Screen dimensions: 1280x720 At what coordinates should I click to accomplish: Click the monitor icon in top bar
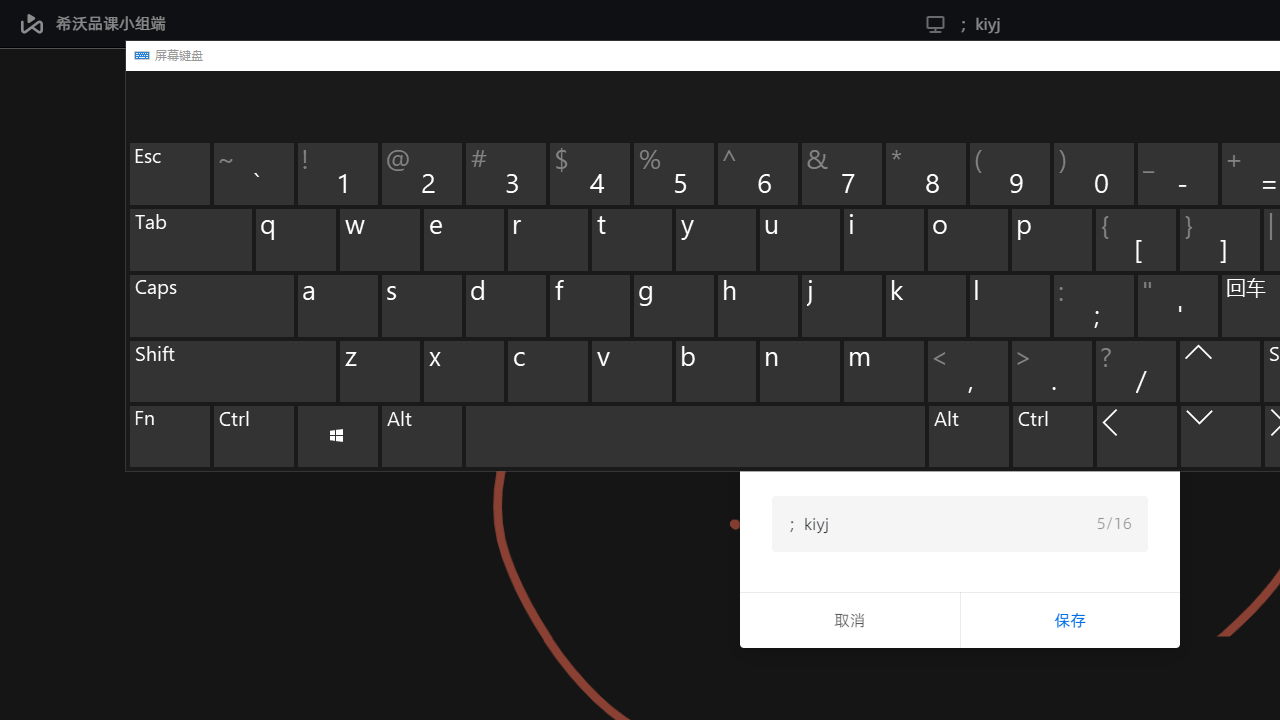coord(935,24)
